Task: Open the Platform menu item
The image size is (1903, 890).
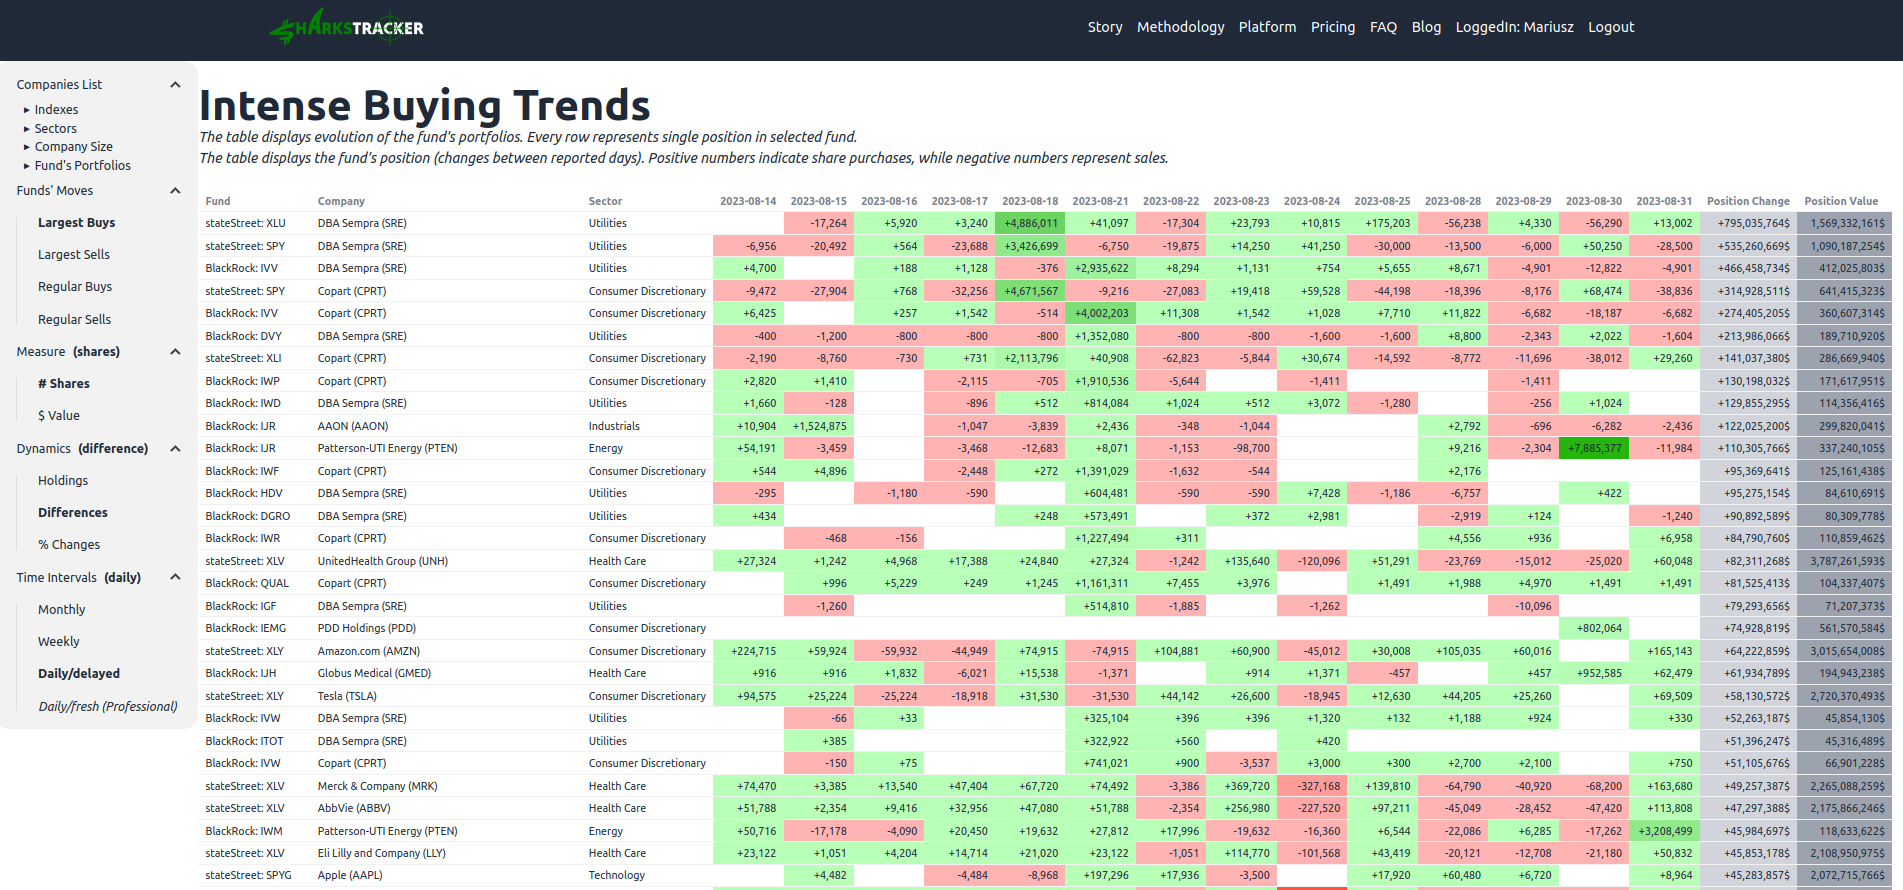Action: pos(1267,27)
